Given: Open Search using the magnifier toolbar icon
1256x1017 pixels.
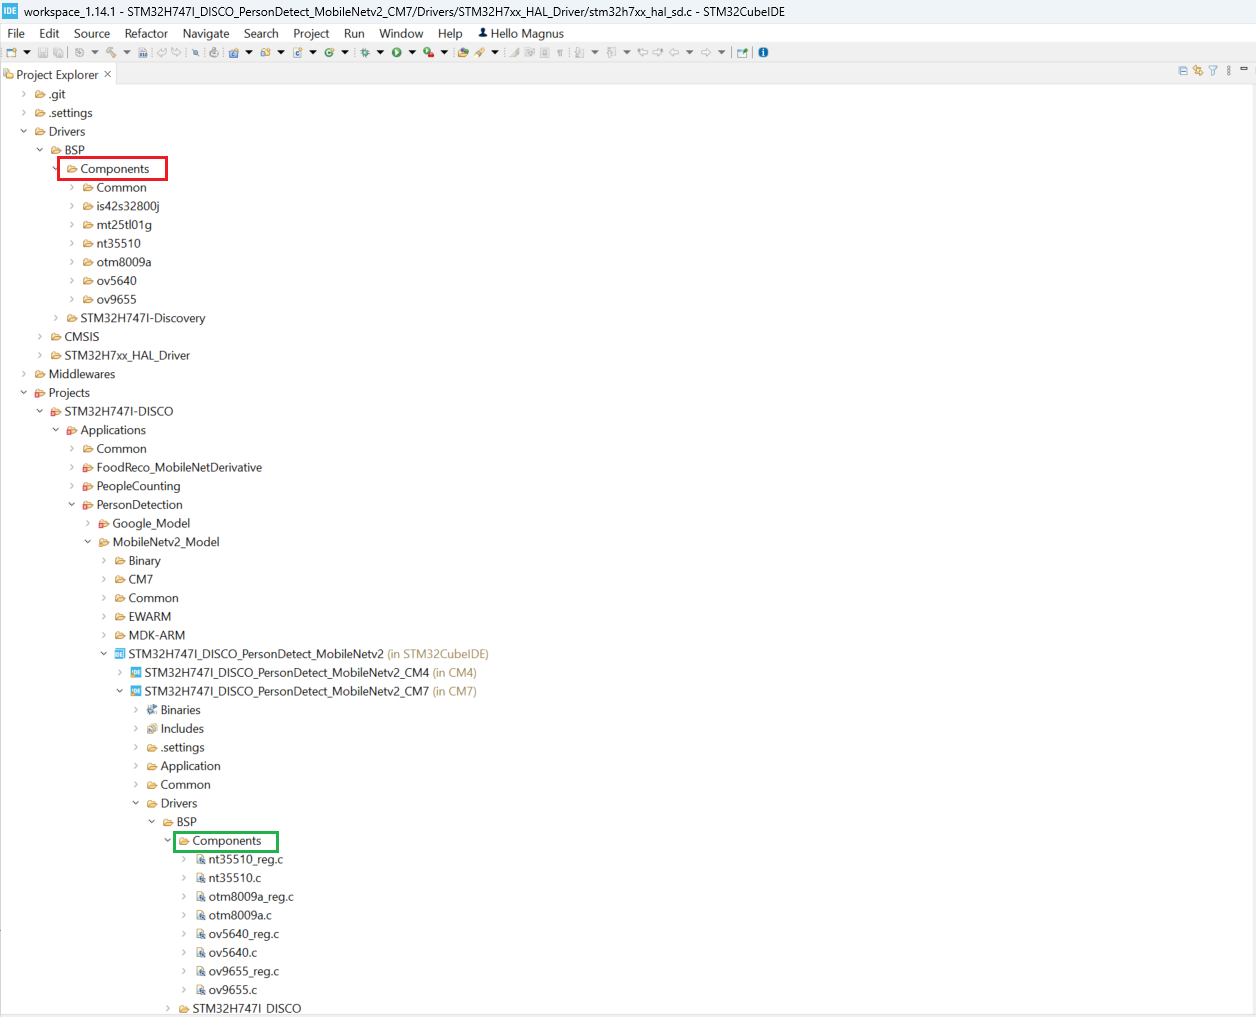Looking at the screenshot, I should point(197,52).
